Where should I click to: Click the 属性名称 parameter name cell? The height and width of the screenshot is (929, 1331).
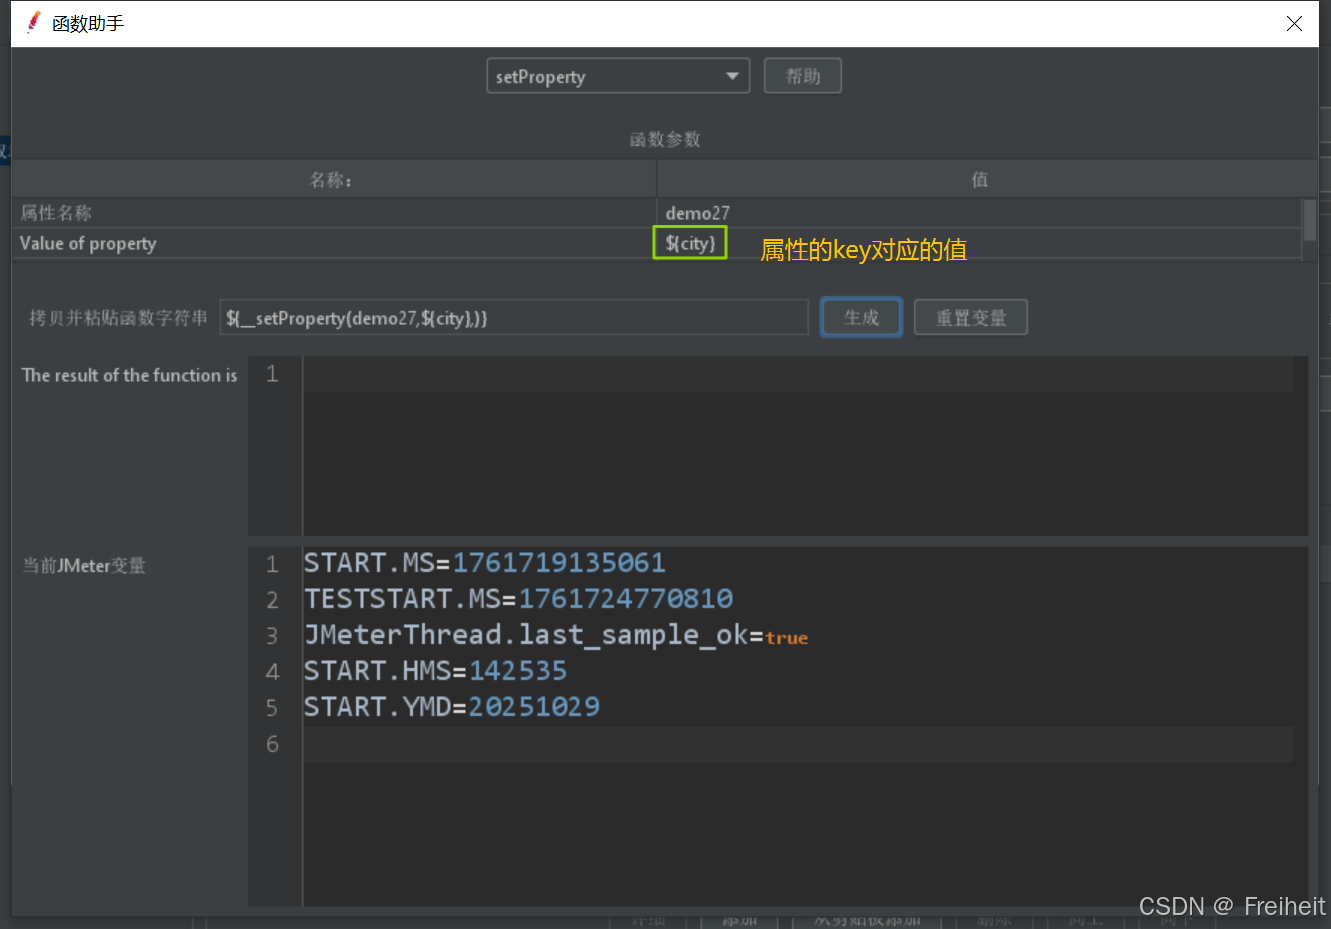(x=334, y=213)
